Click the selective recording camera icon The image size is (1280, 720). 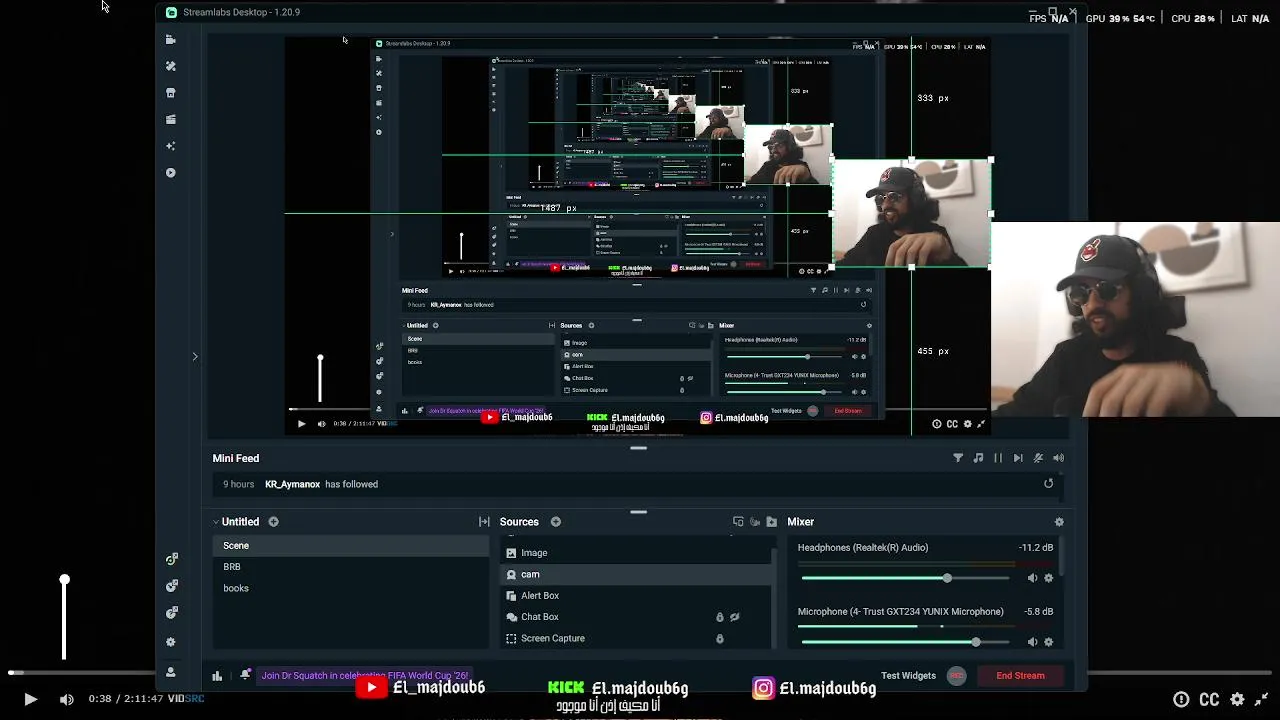[x=755, y=522]
